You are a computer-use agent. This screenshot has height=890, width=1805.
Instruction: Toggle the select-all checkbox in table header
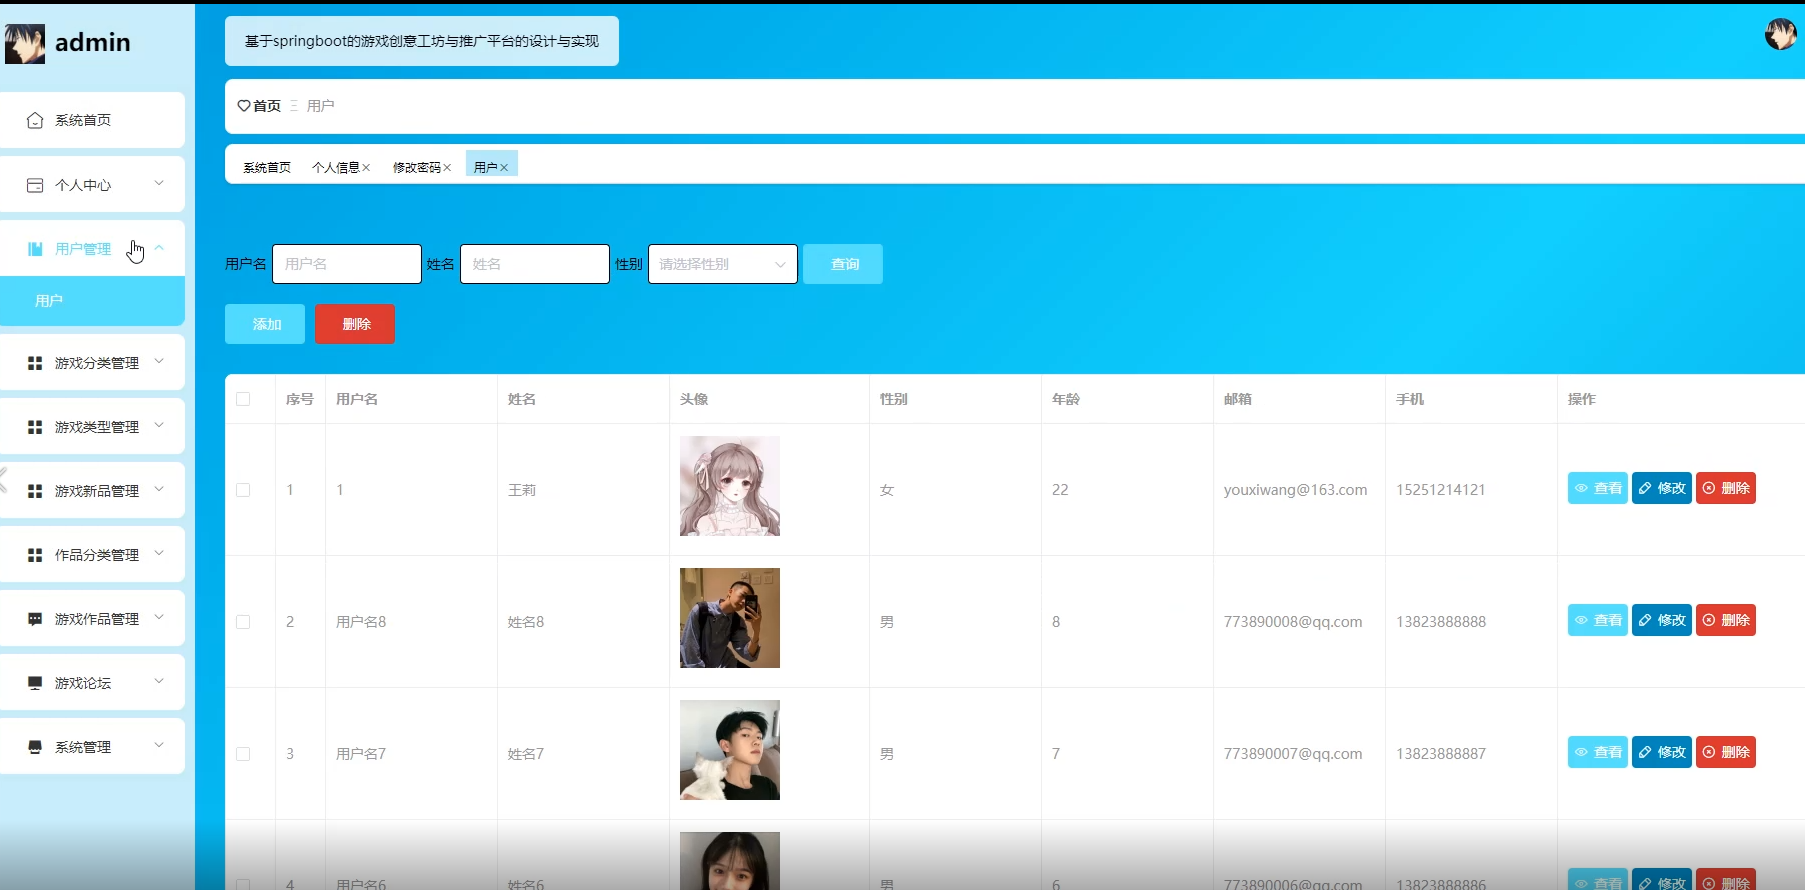[x=243, y=399]
